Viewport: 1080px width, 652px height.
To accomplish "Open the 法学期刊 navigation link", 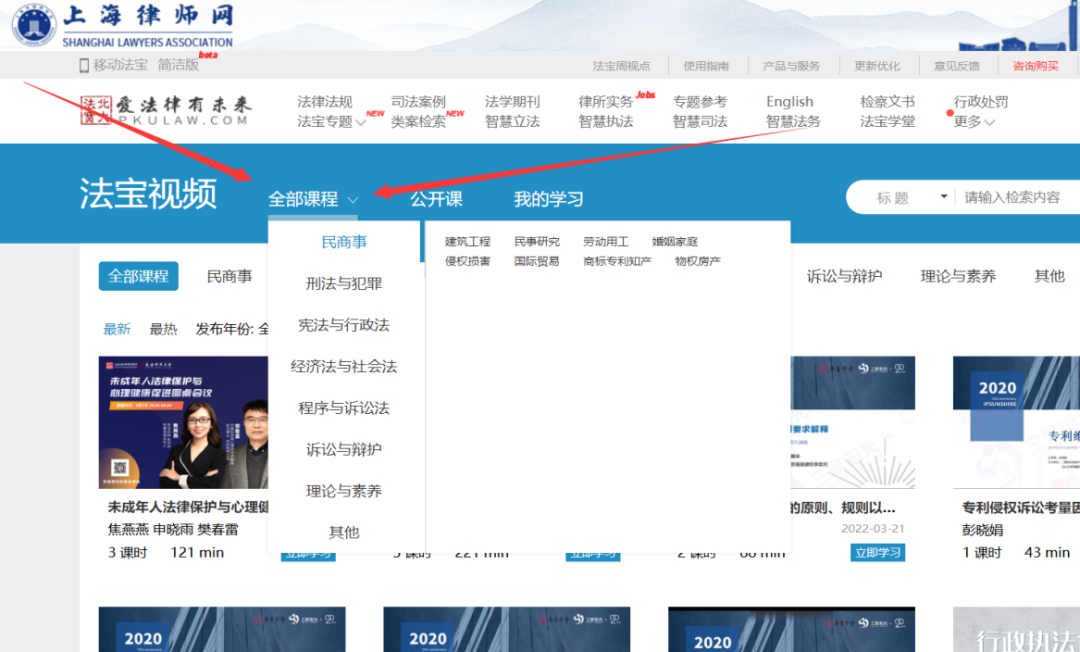I will [x=512, y=102].
